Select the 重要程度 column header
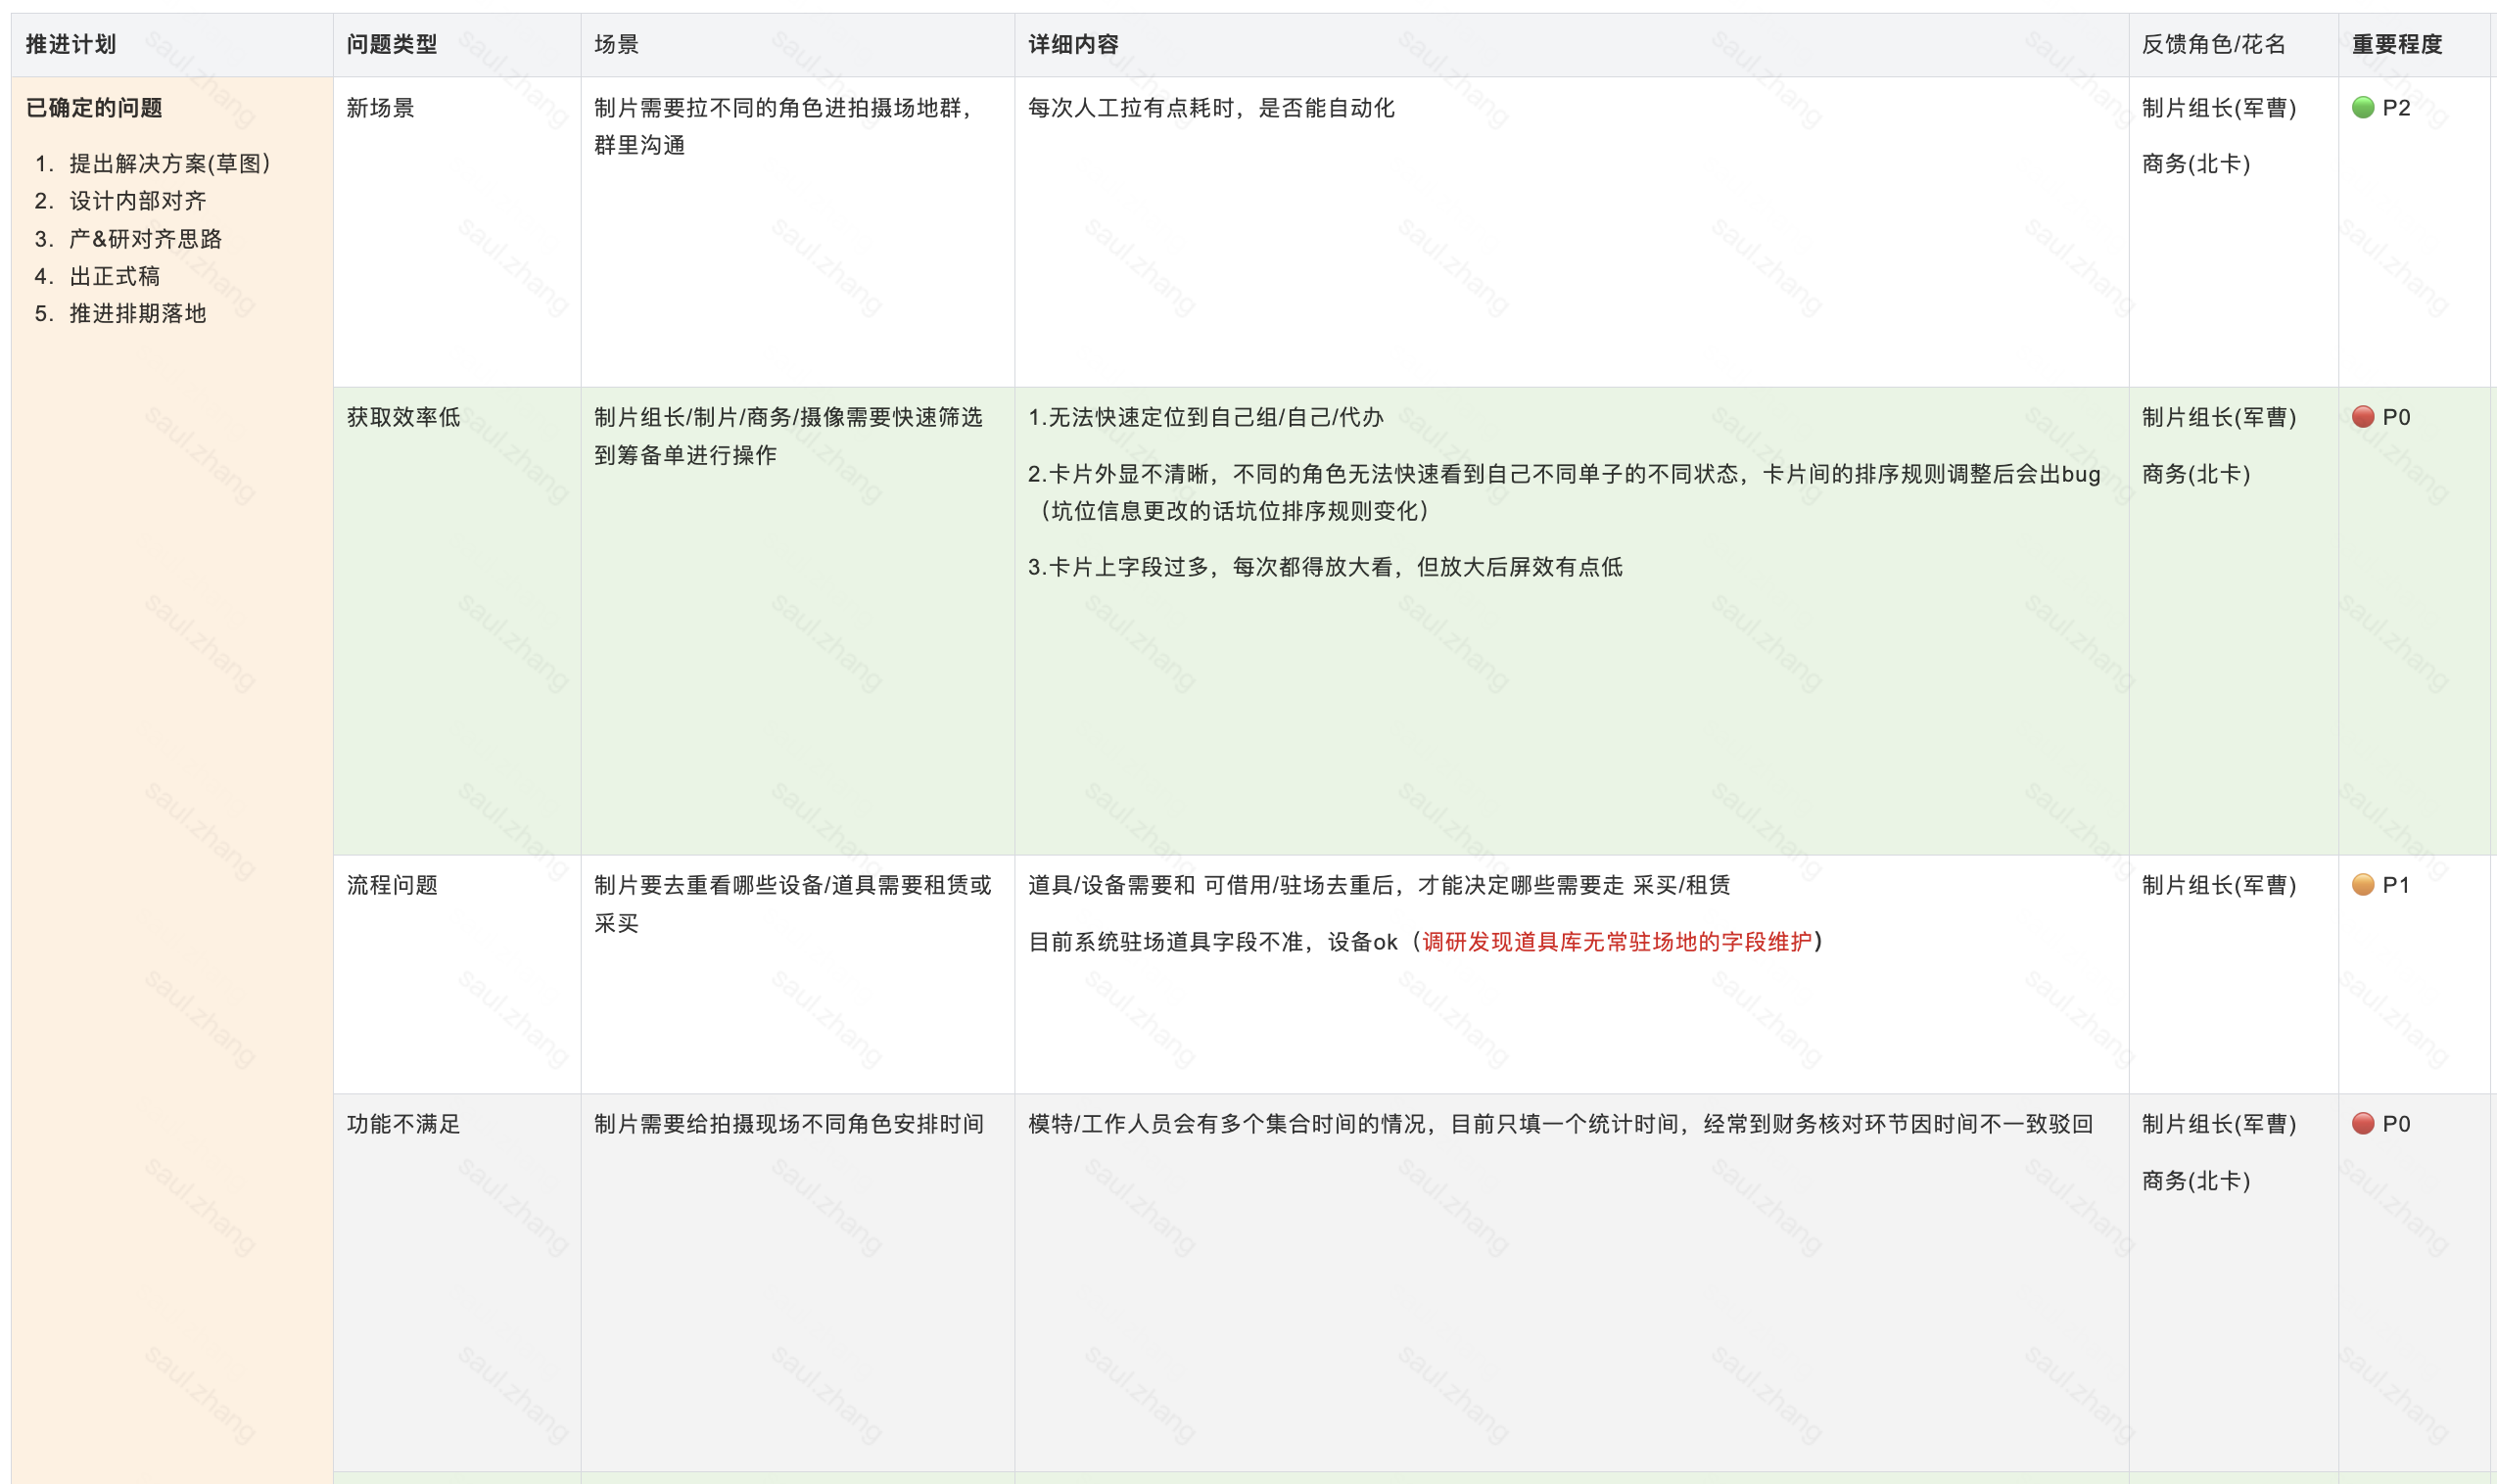This screenshot has height=1484, width=2497. (2396, 44)
